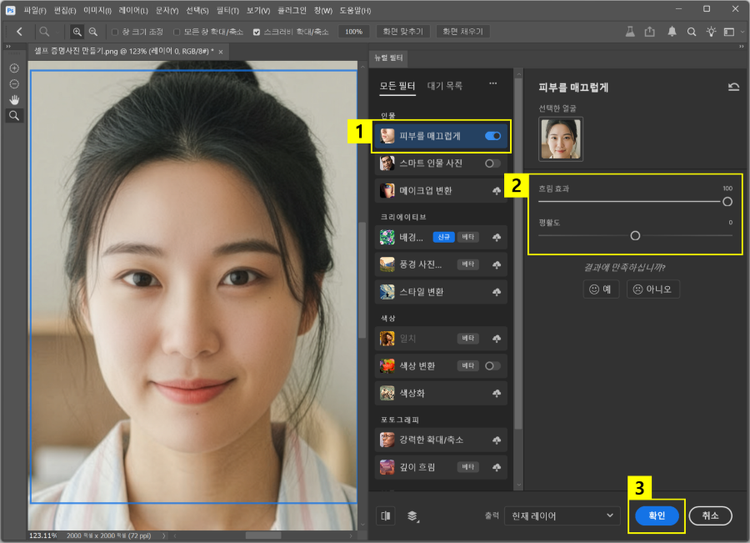Toggle off 피부를 매끄럽게 filter switch
Viewport: 750px width, 543px height.
click(493, 136)
